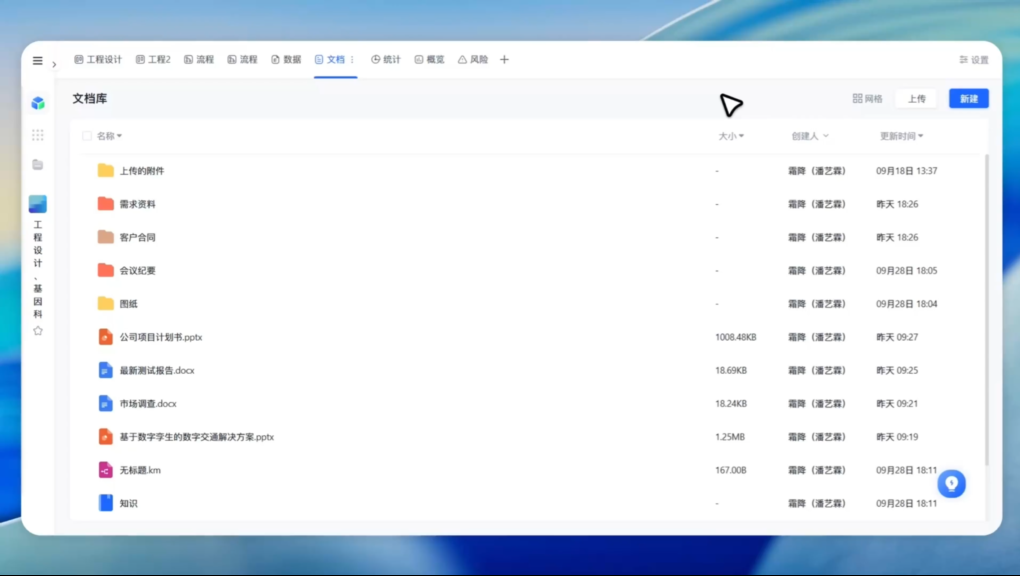
Task: Expand the sidebar with the chevron arrow
Action: [54, 64]
